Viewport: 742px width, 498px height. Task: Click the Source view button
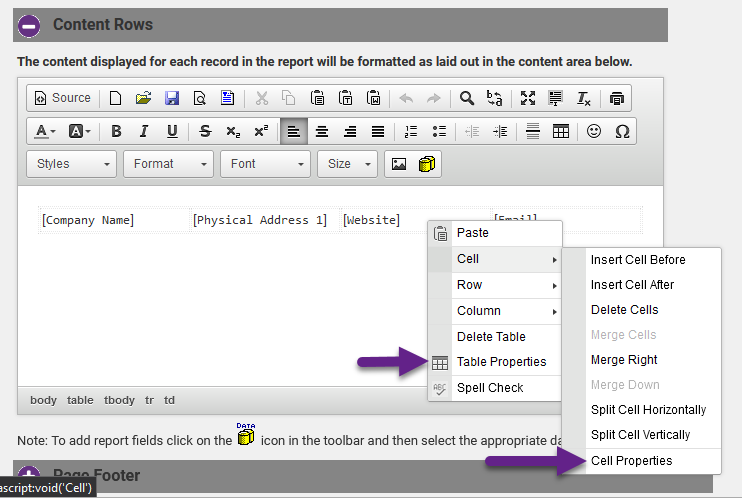click(63, 98)
